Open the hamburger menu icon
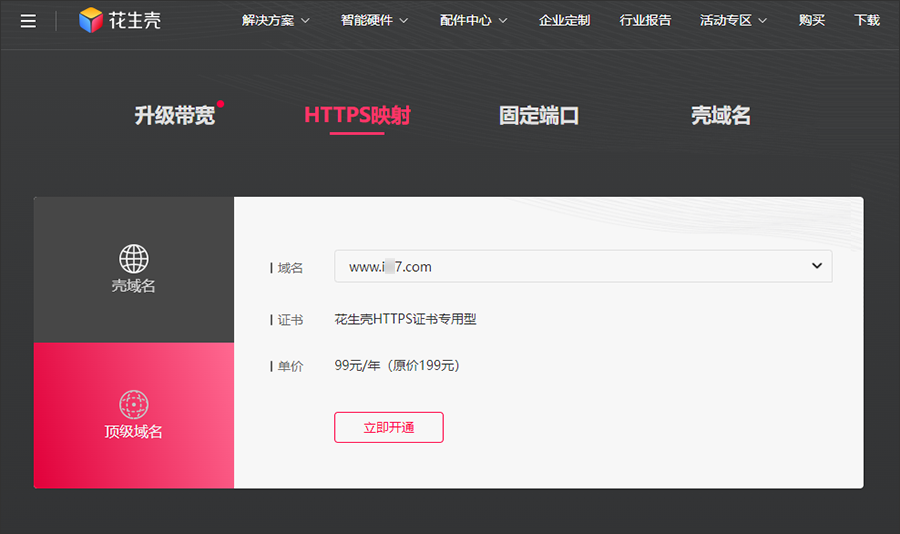 click(x=28, y=21)
